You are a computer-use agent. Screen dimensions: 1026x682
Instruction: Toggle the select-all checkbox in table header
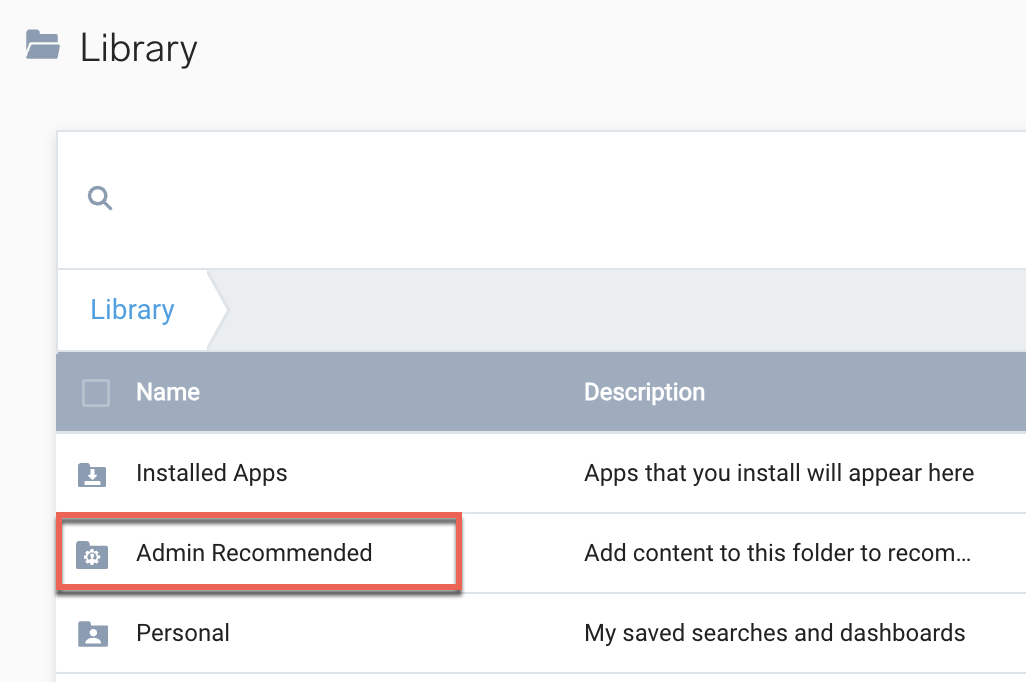pyautogui.click(x=96, y=393)
